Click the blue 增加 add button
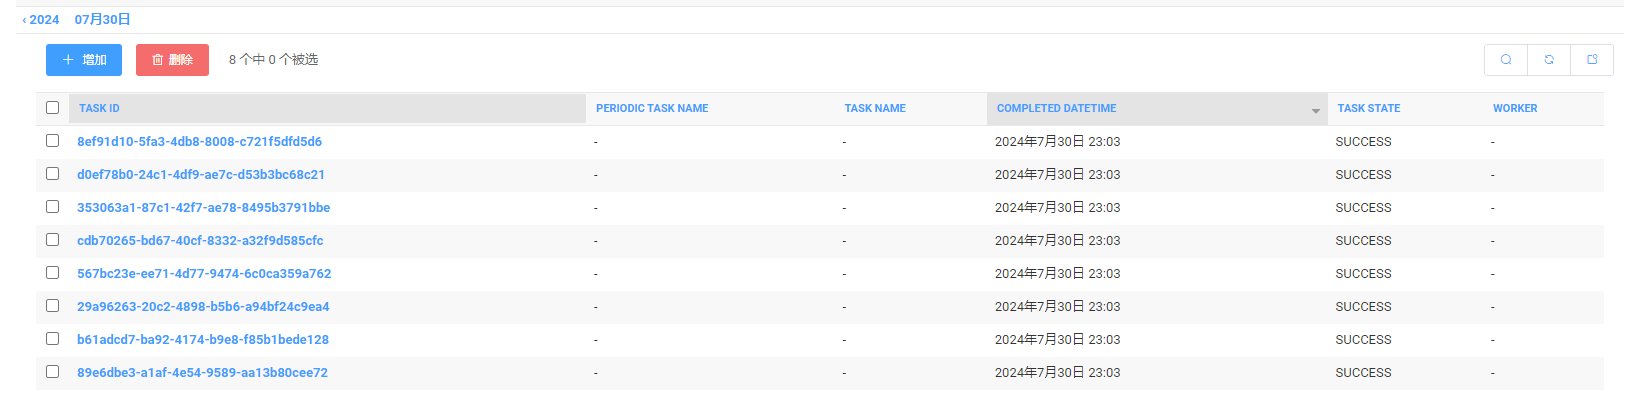Viewport: 1651px width, 409px height. pos(84,60)
